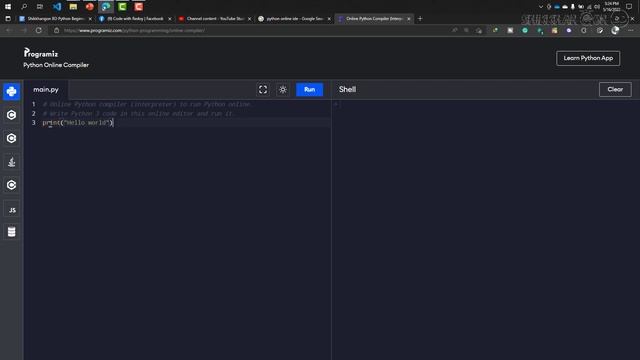
Task: Switch to the Facebook Code with browser tab
Action: (135, 19)
